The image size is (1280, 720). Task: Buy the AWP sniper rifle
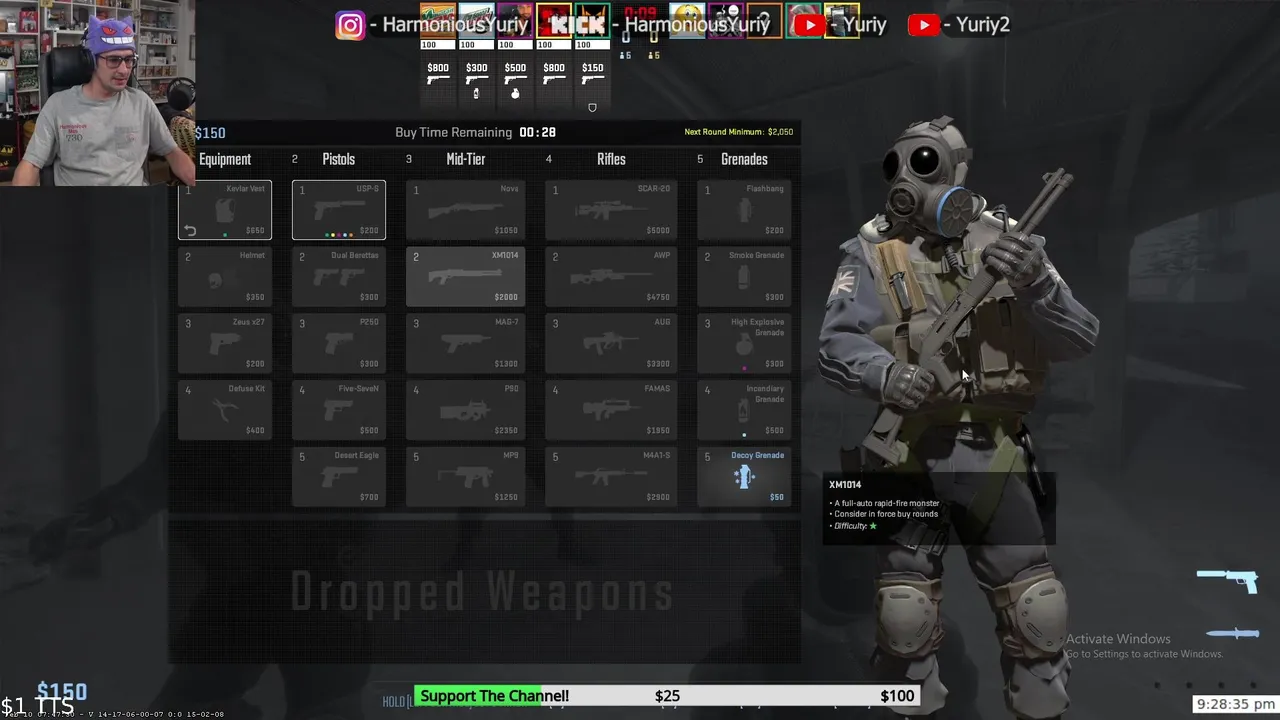[x=611, y=277]
